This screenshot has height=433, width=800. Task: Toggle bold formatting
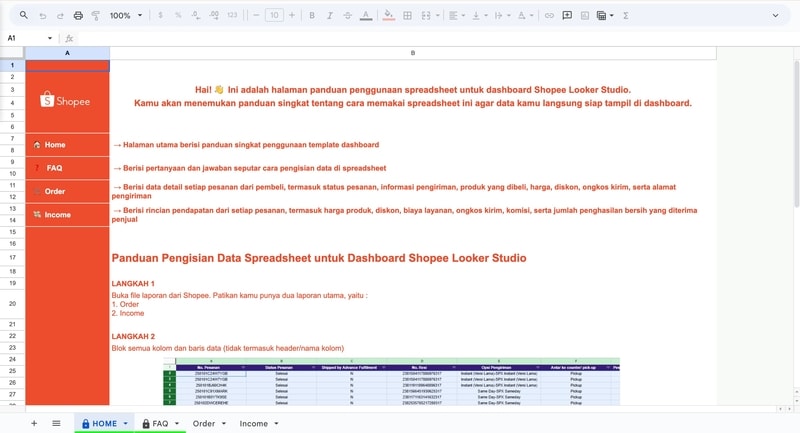pos(312,16)
